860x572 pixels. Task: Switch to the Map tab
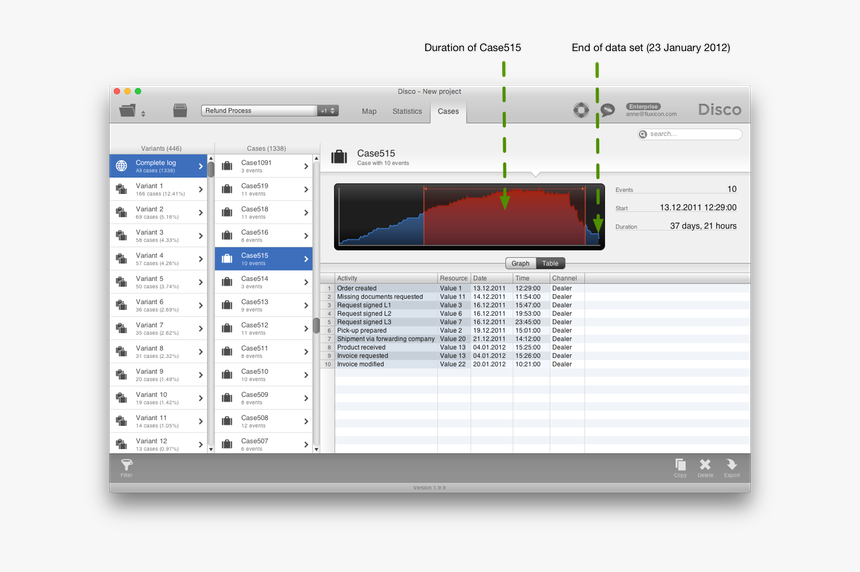coord(369,111)
